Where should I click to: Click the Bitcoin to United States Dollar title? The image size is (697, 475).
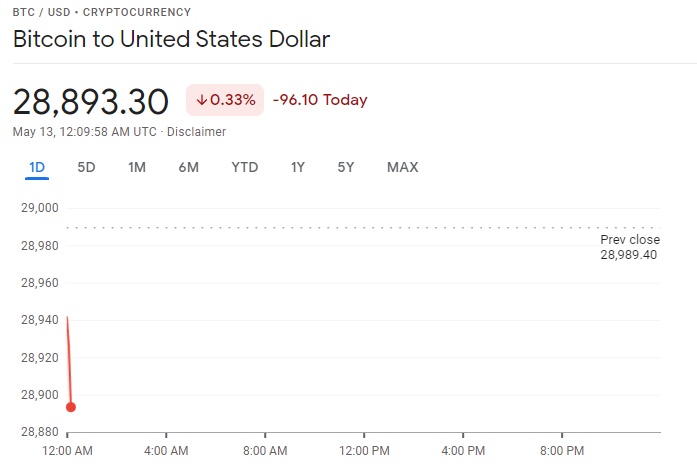pyautogui.click(x=171, y=41)
